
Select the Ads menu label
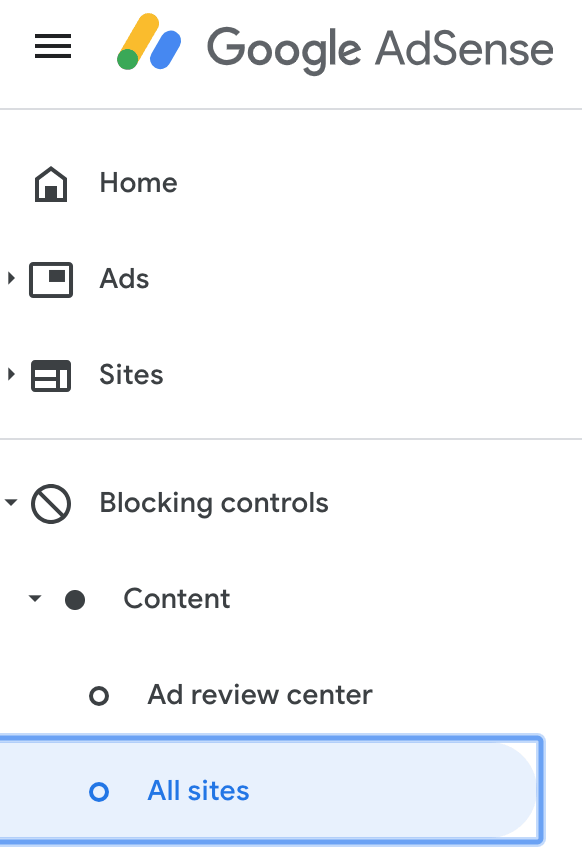point(124,279)
